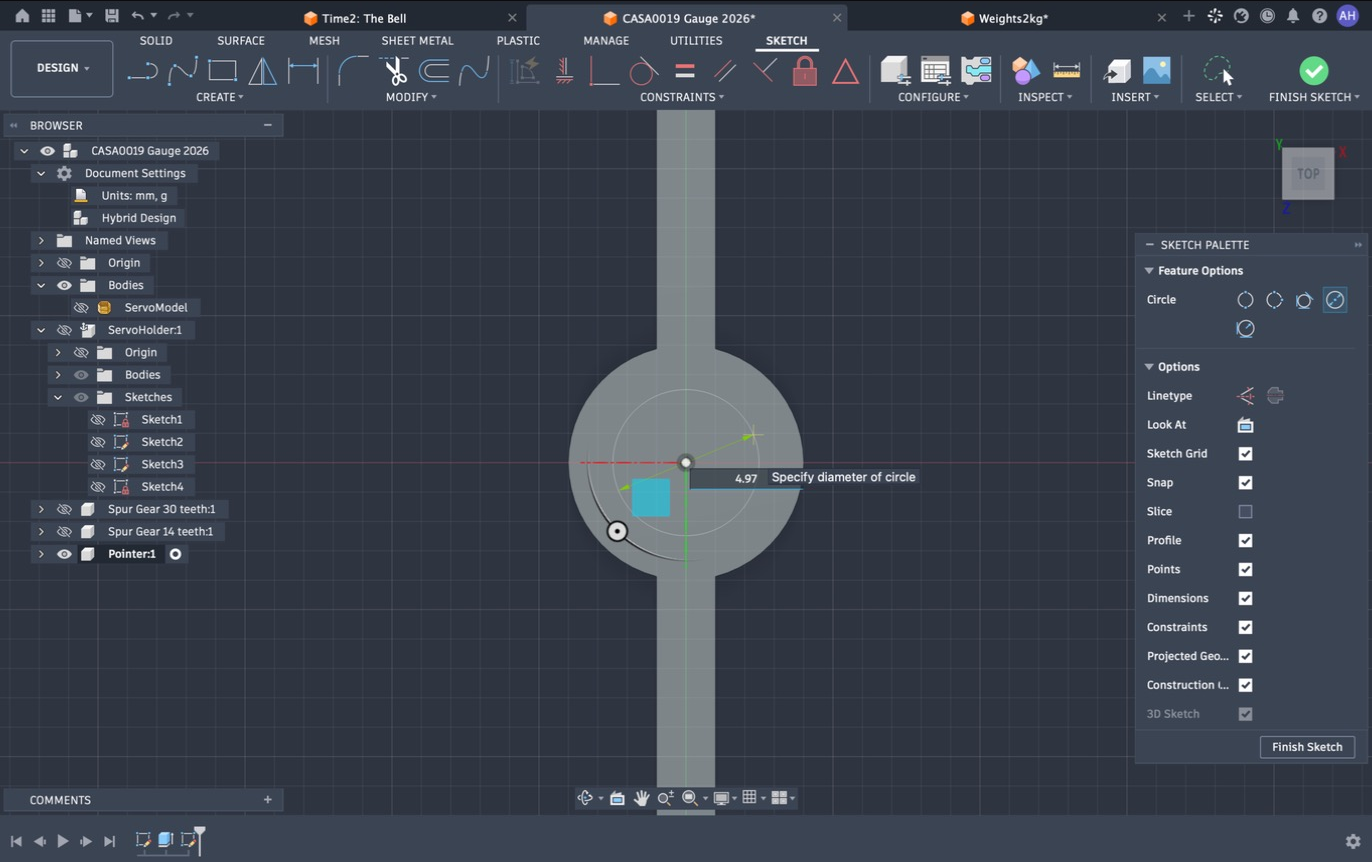Open the Time2: The Bell document tab
1372x862 pixels.
[x=364, y=18]
